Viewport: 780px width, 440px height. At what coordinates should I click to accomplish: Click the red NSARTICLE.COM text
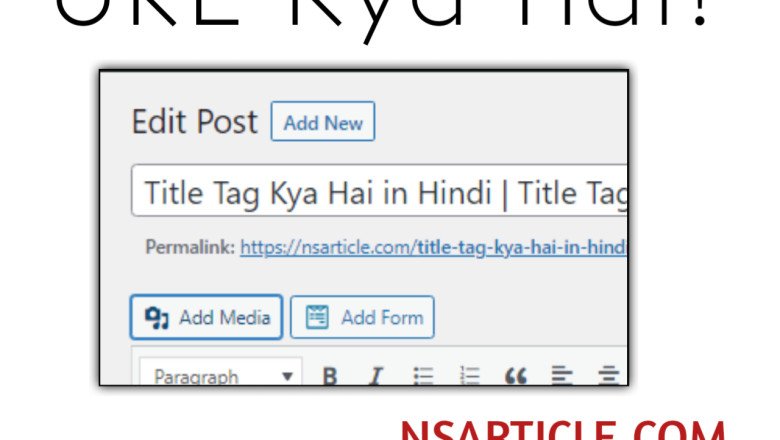coord(562,430)
